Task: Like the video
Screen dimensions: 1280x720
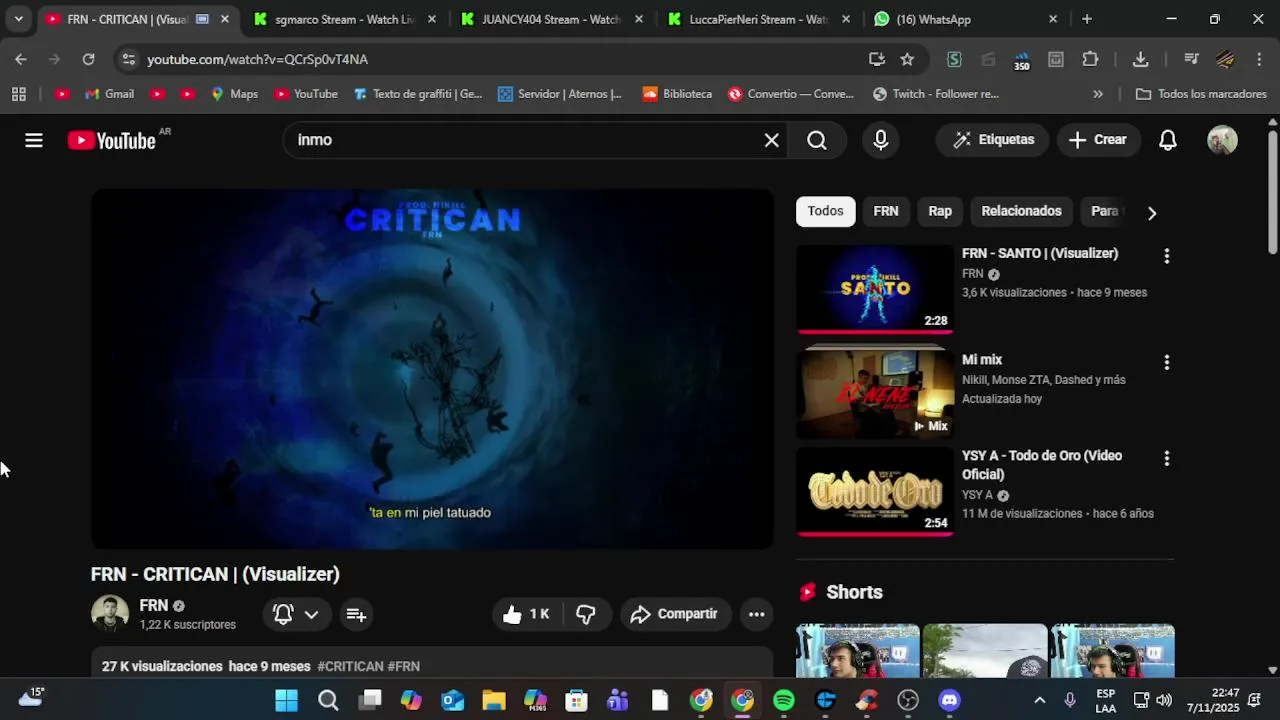Action: (528, 614)
